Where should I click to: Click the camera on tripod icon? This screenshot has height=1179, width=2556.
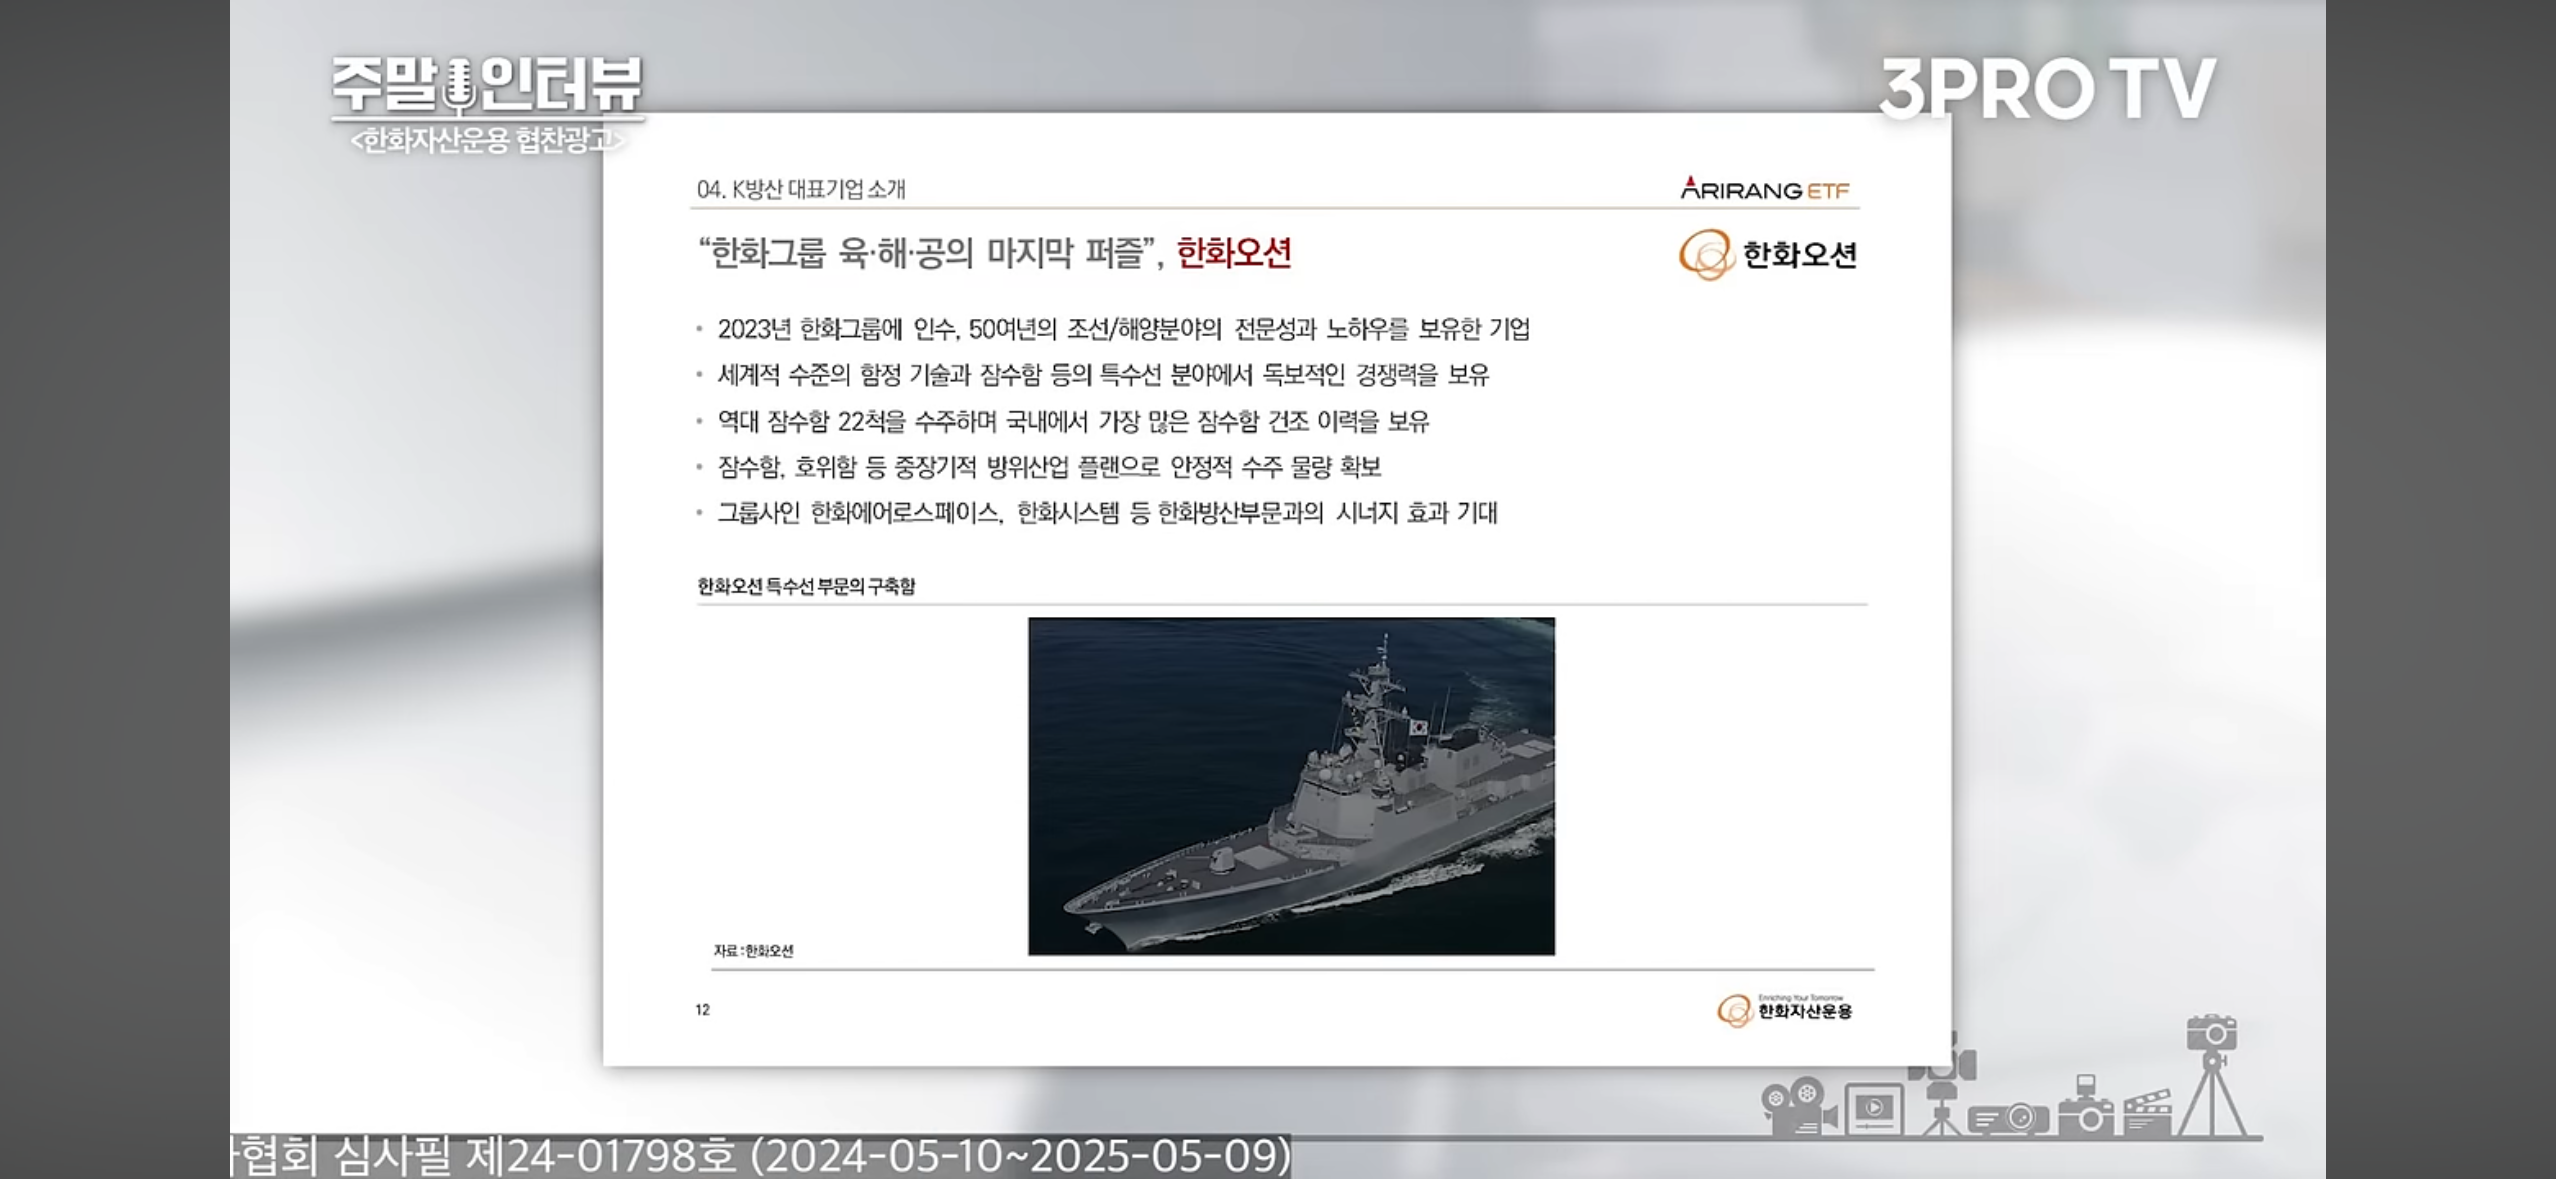pyautogui.click(x=2213, y=1075)
